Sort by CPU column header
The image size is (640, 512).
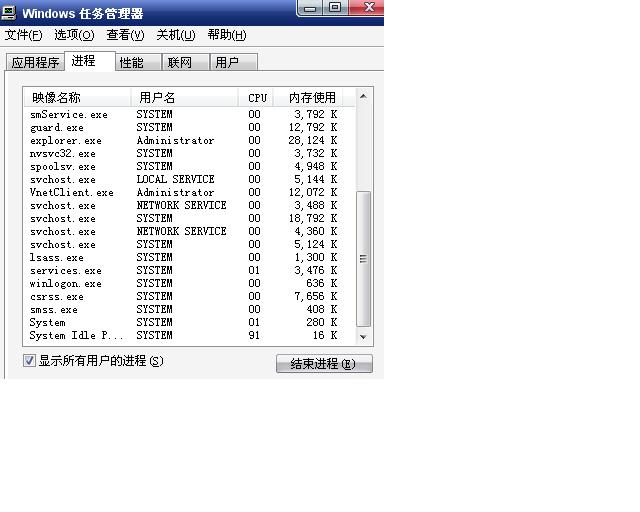[x=256, y=98]
